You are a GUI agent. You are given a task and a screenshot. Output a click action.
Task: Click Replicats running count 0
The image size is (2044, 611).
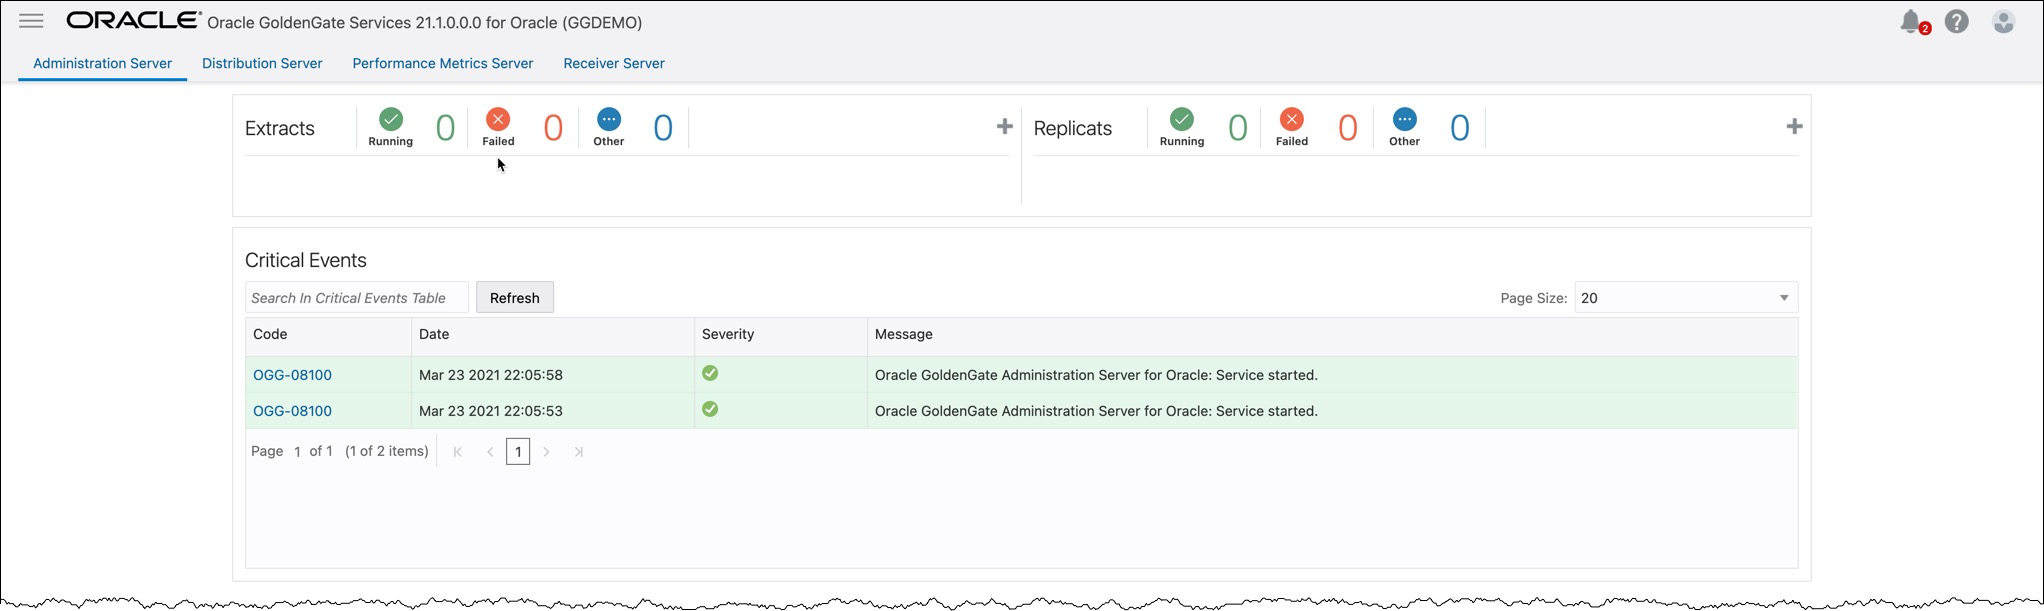pos(1238,128)
